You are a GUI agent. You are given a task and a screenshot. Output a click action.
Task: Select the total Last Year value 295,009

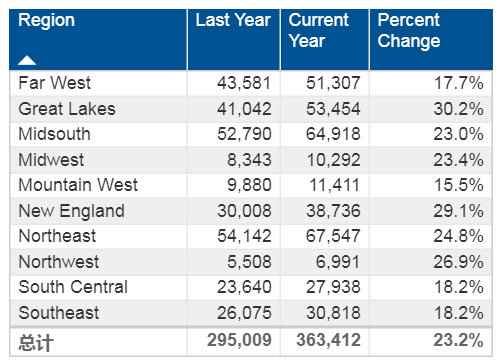tap(239, 340)
